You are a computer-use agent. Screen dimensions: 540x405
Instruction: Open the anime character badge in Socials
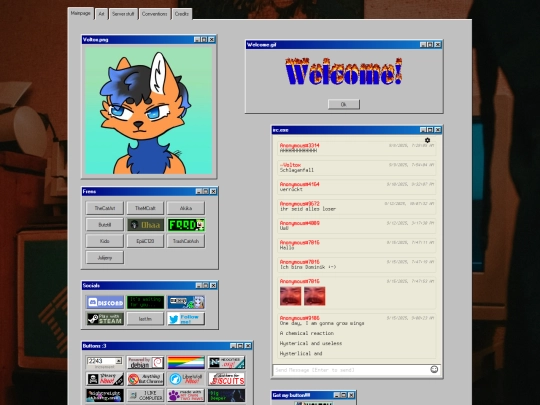pos(186,302)
